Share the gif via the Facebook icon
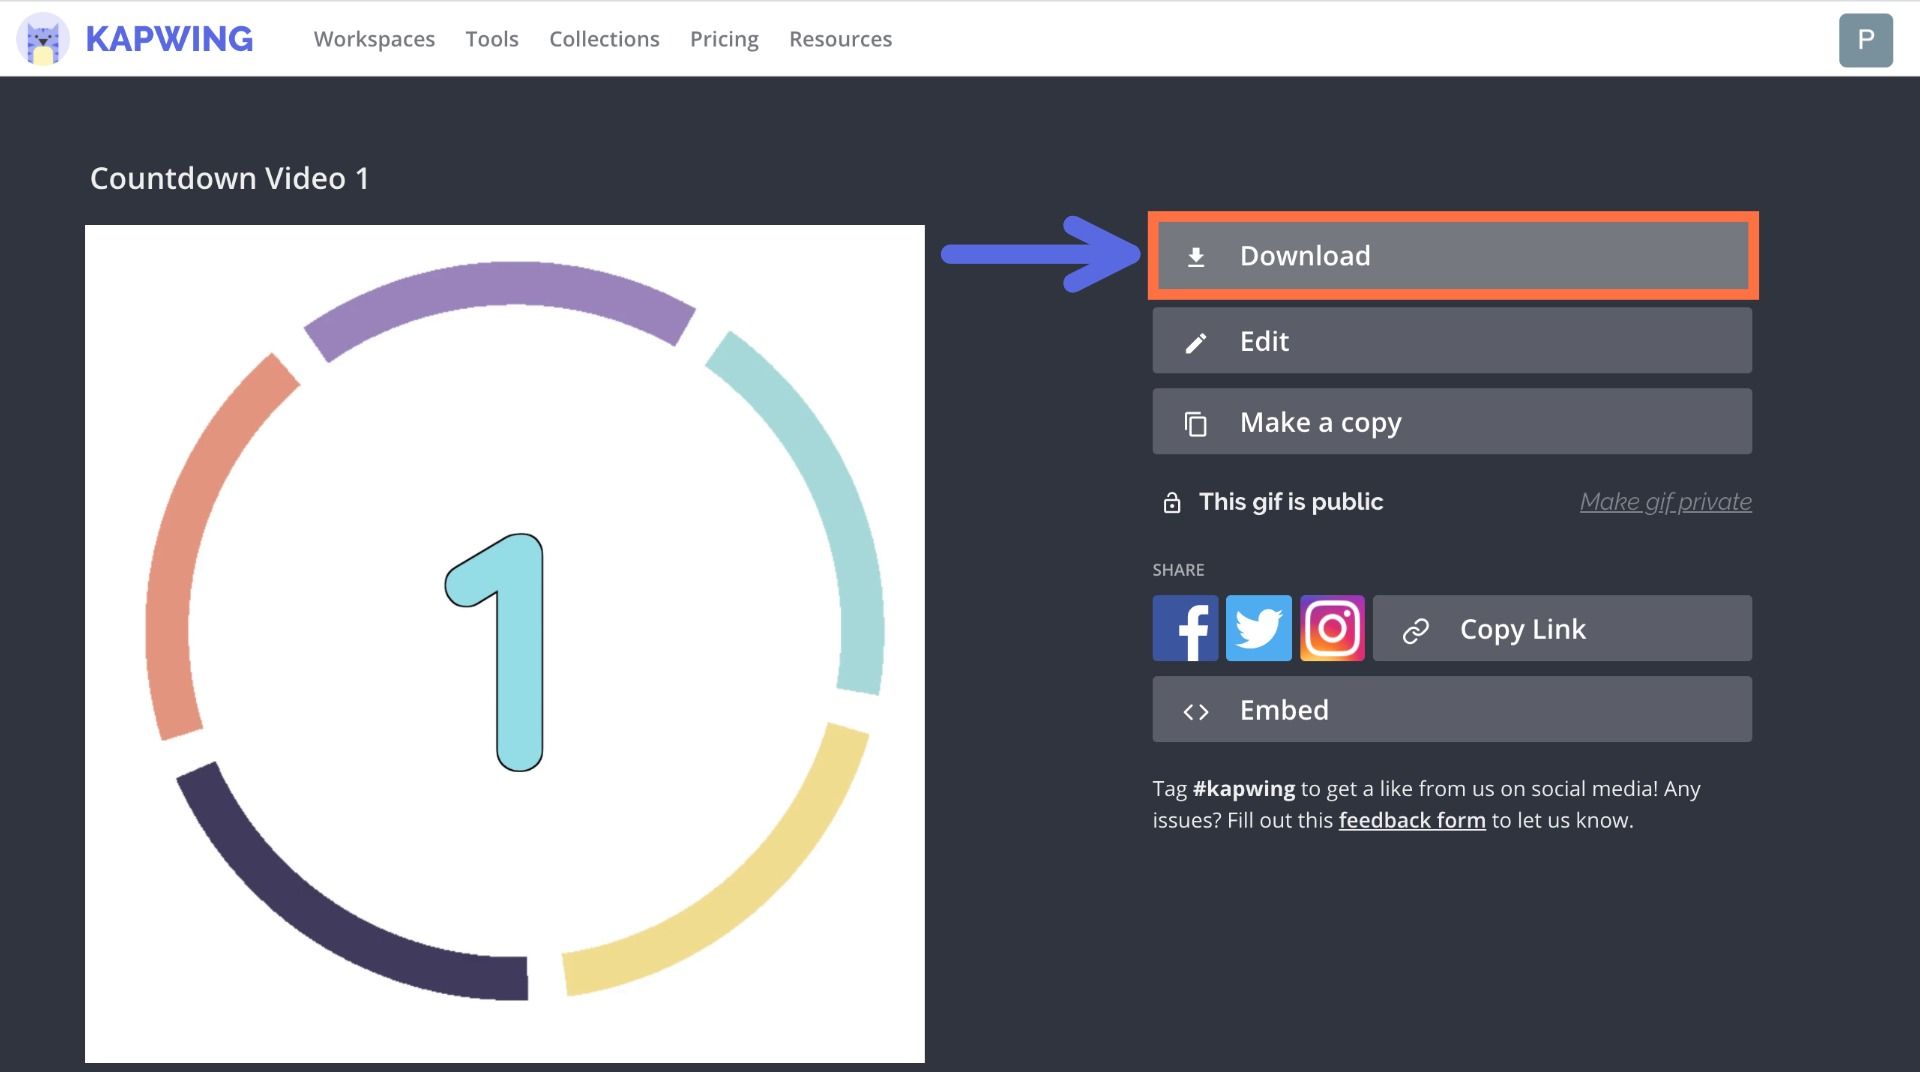Viewport: 1920px width, 1072px height. (1185, 628)
